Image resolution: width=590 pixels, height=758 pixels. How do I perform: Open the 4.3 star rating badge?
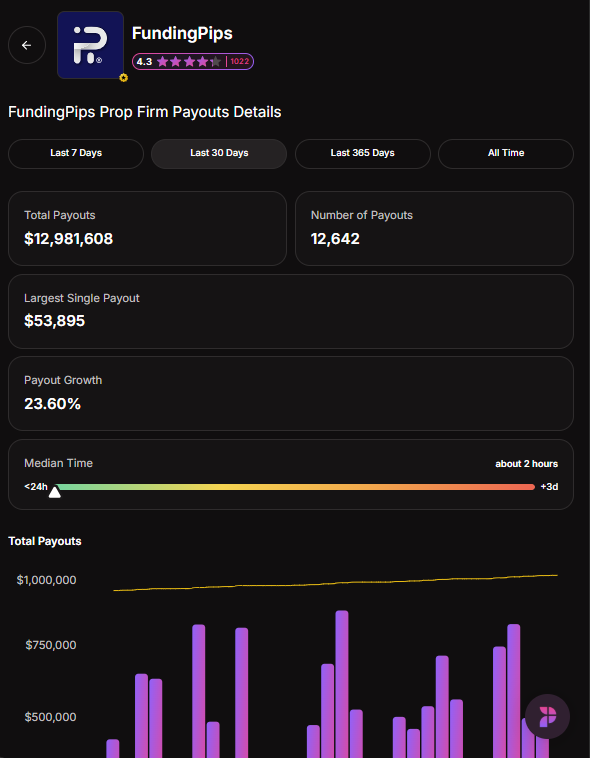point(192,61)
